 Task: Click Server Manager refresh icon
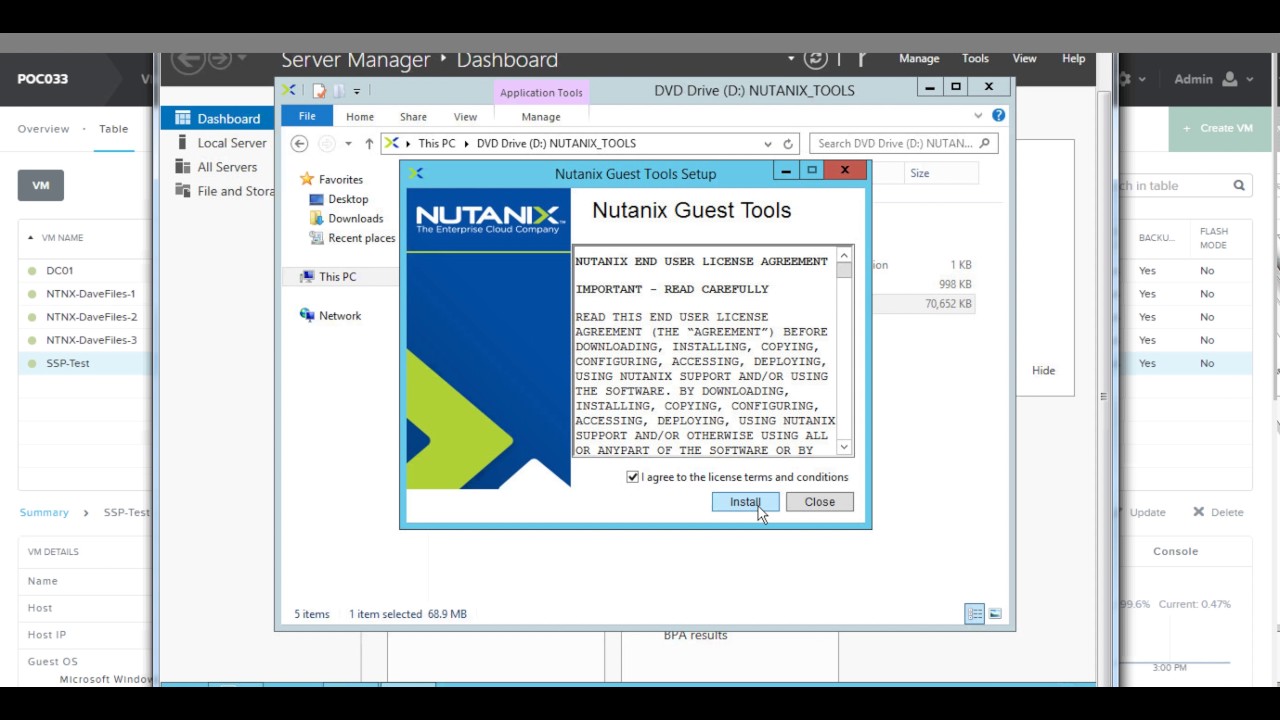pos(816,59)
